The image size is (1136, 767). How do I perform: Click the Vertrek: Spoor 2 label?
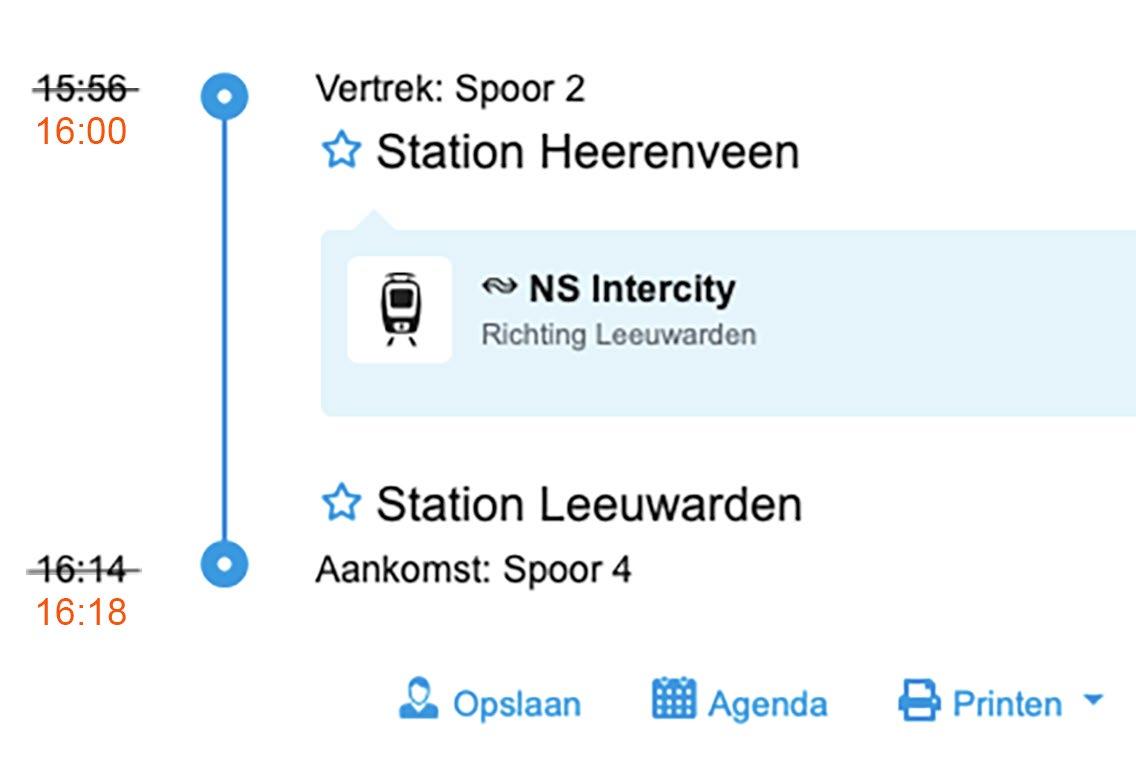coord(450,89)
